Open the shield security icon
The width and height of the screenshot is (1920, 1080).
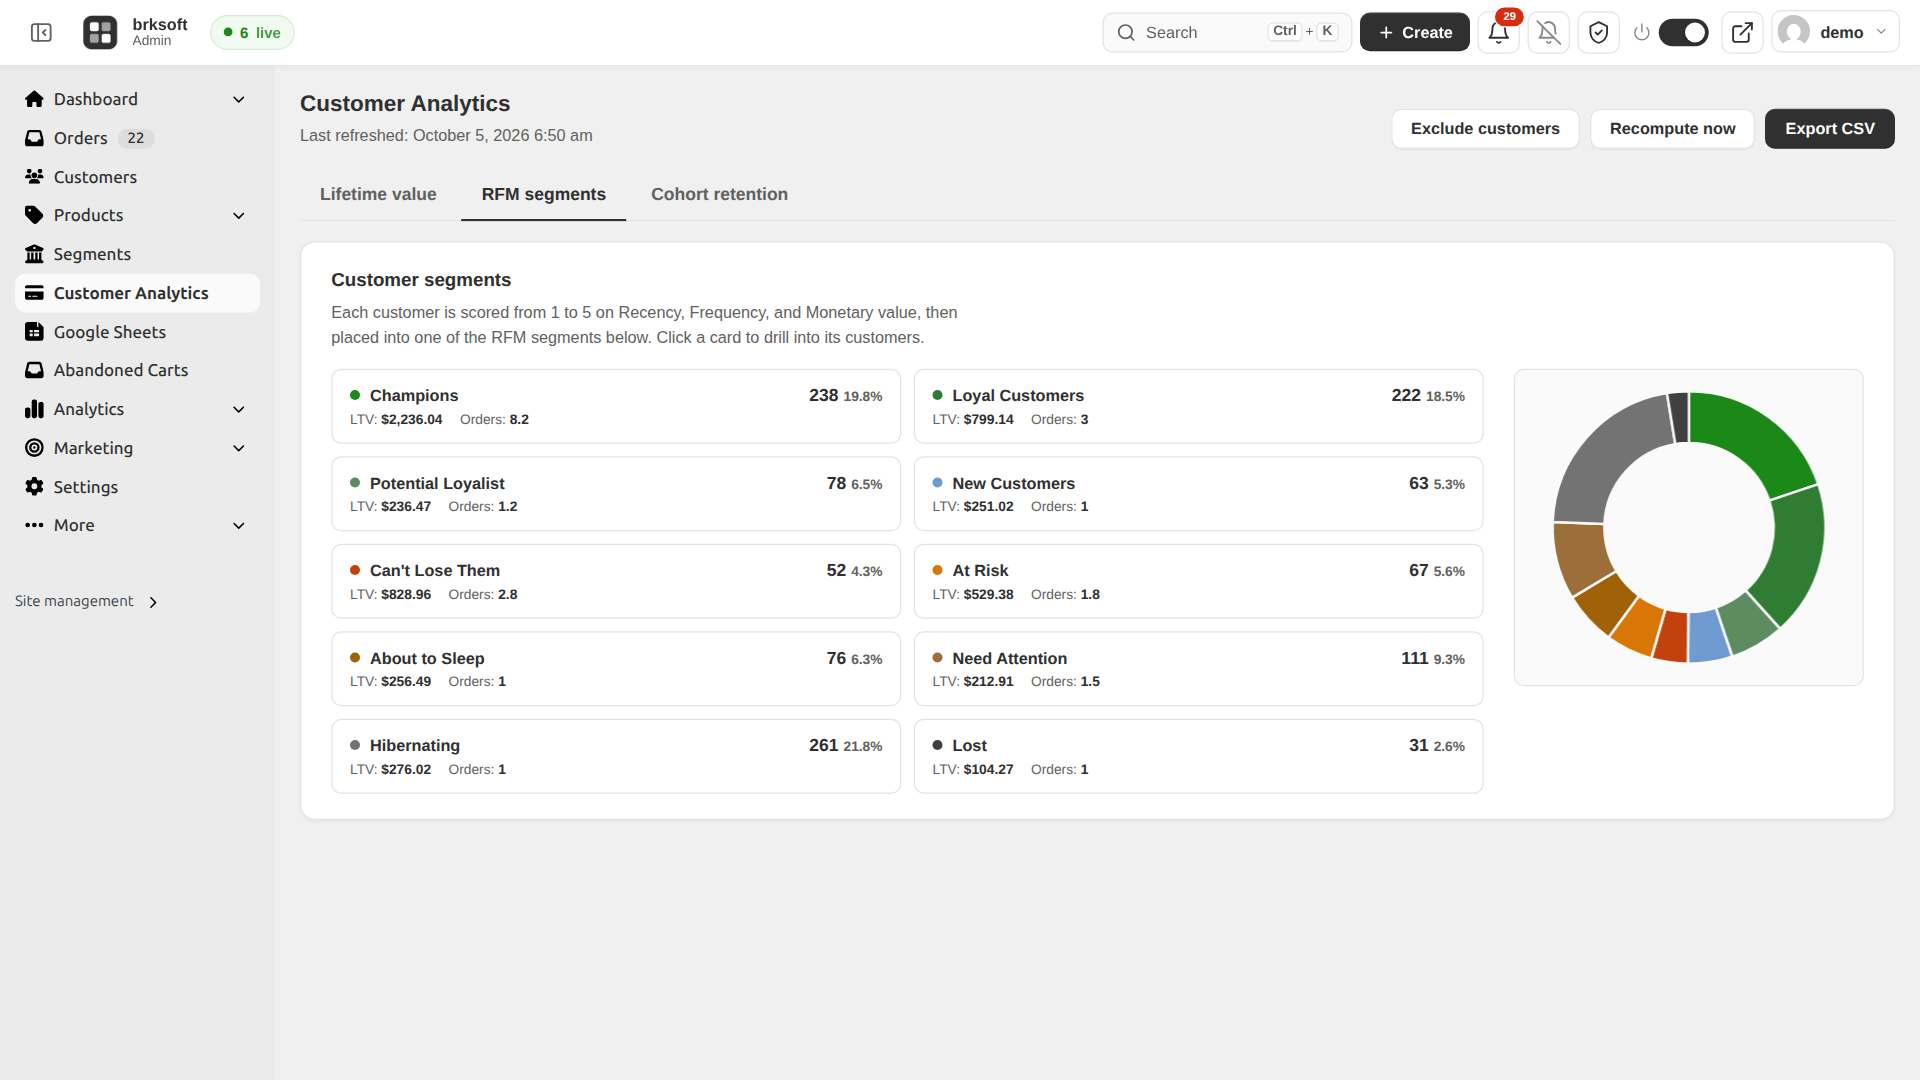click(x=1598, y=33)
